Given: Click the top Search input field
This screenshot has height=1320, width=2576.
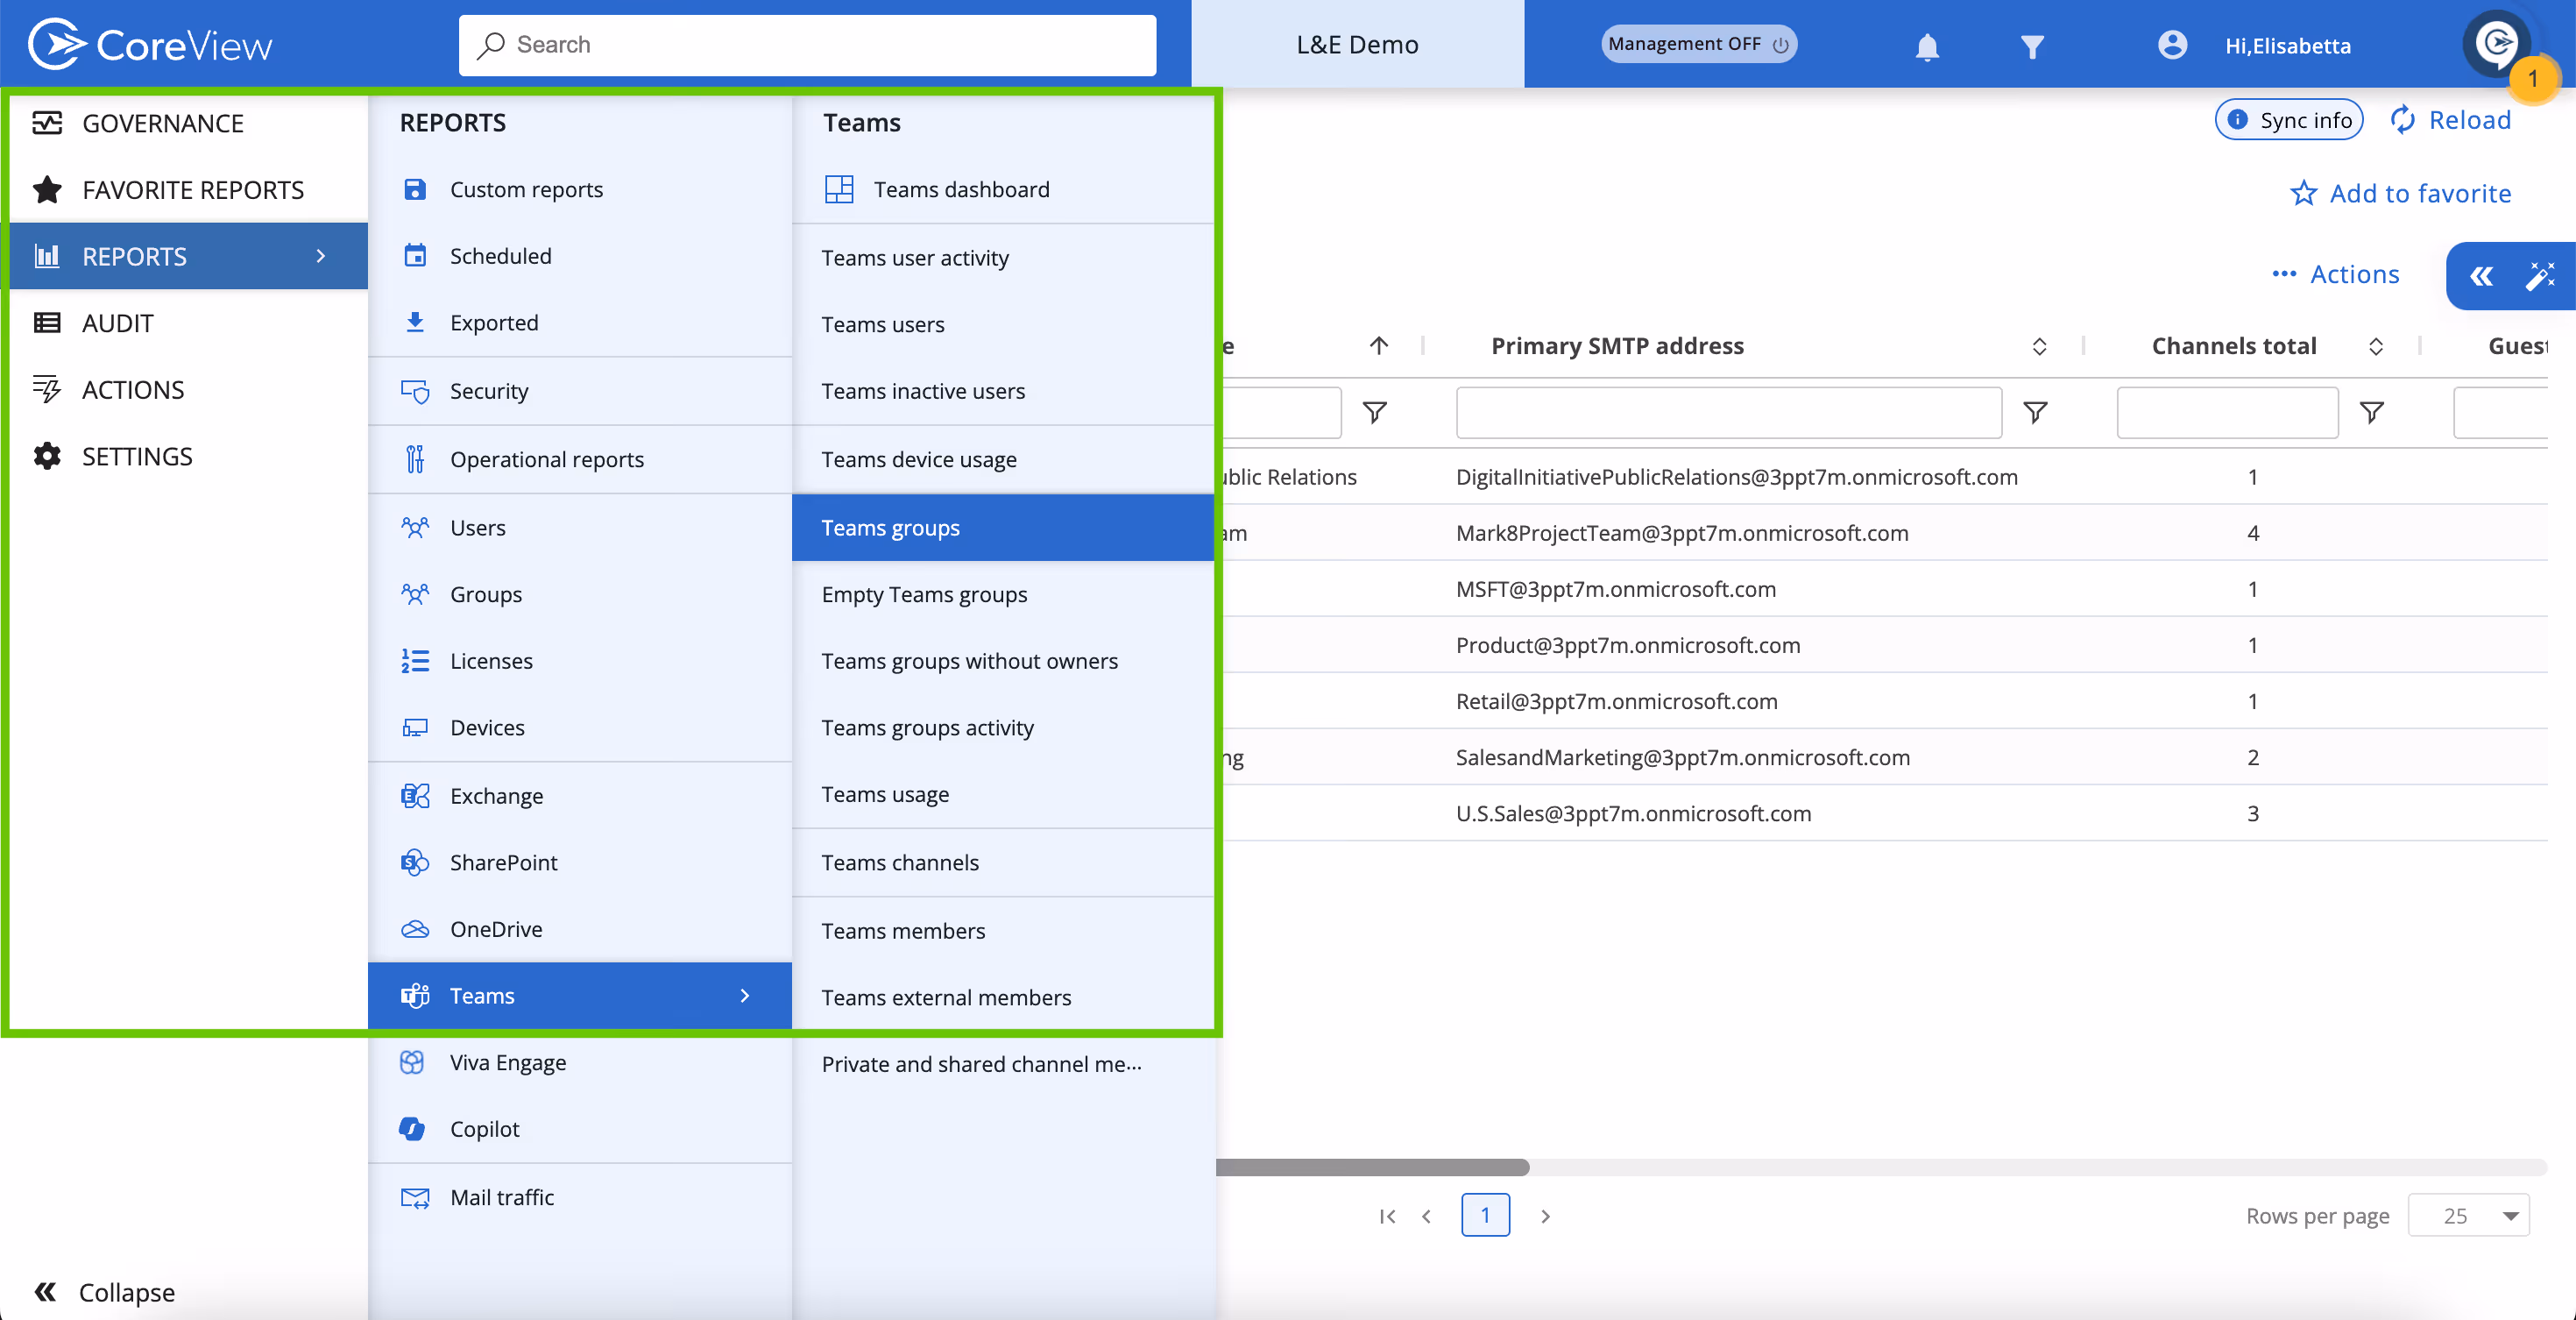Looking at the screenshot, I should [x=807, y=45].
